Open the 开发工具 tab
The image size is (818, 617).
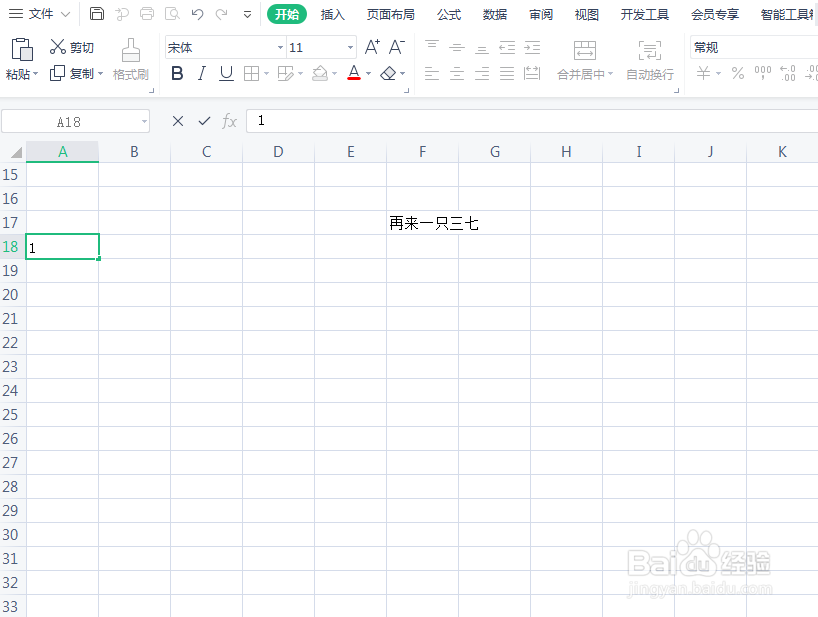pyautogui.click(x=644, y=15)
